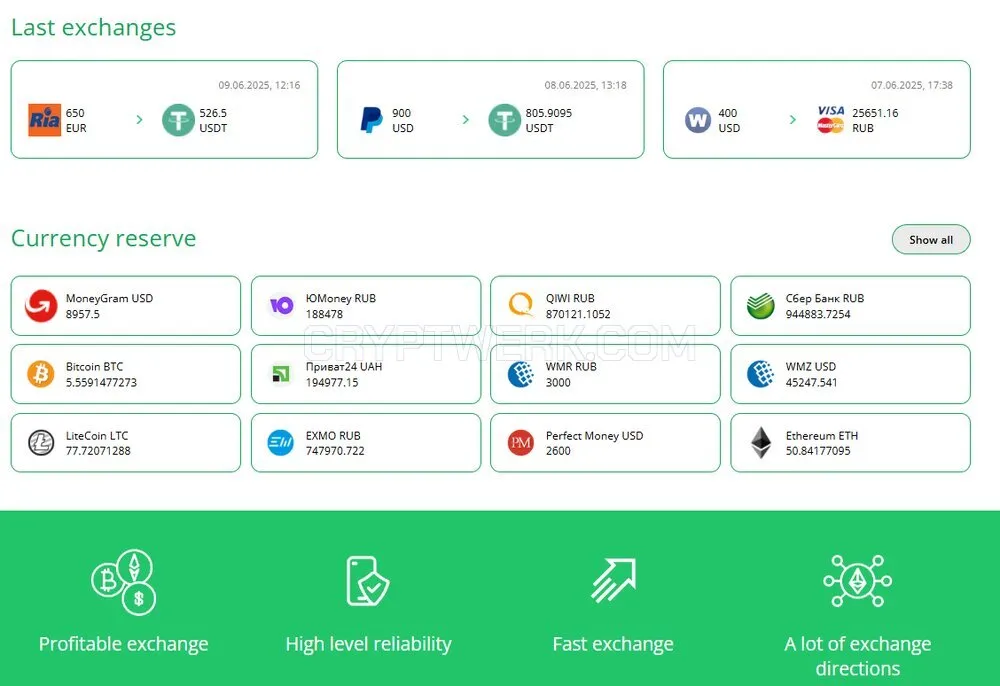
Task: Click the arrow between 400 USD and 25651.16 RUB
Action: (793, 120)
